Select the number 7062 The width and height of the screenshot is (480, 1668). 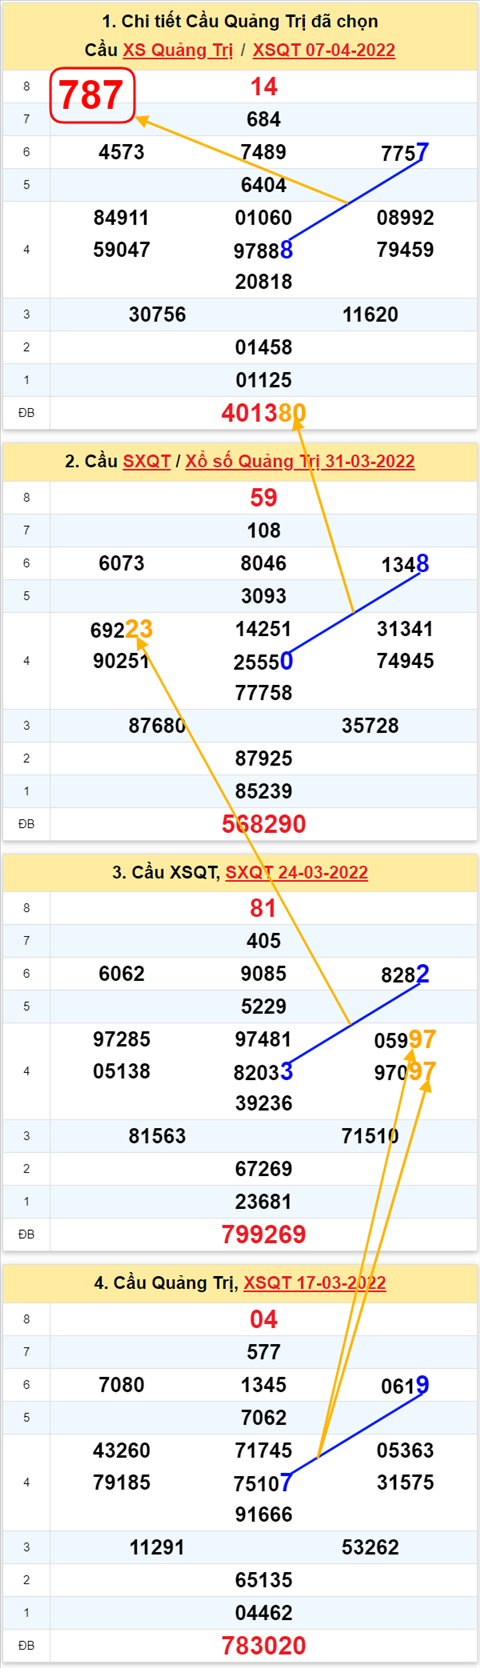click(x=264, y=1418)
